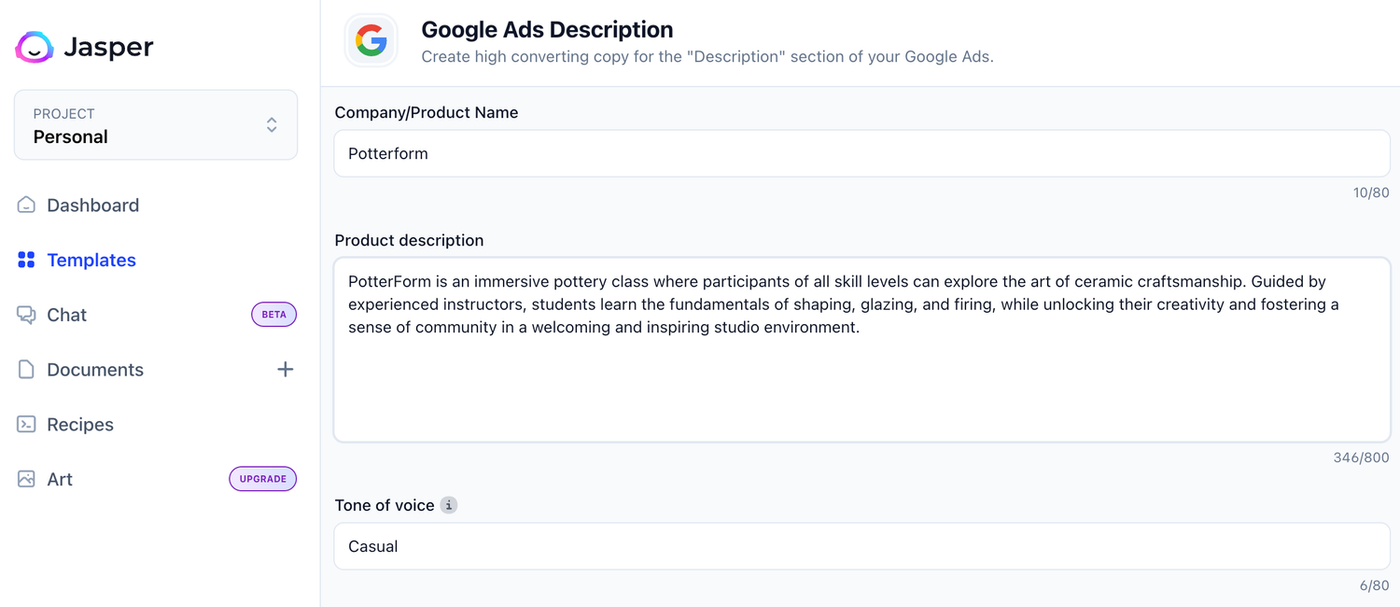Select the Tone of voice input
Screen dimensions: 1400x607
tap(861, 547)
